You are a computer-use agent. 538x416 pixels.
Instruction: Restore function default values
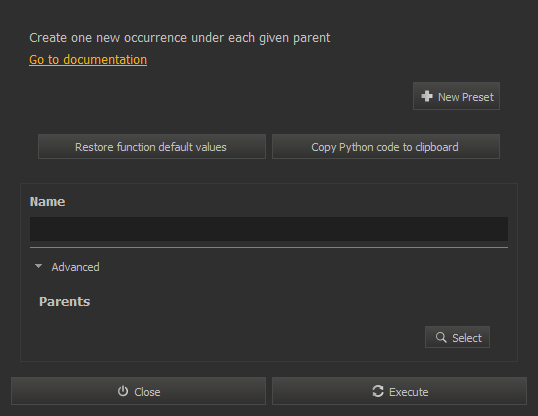tap(152, 147)
